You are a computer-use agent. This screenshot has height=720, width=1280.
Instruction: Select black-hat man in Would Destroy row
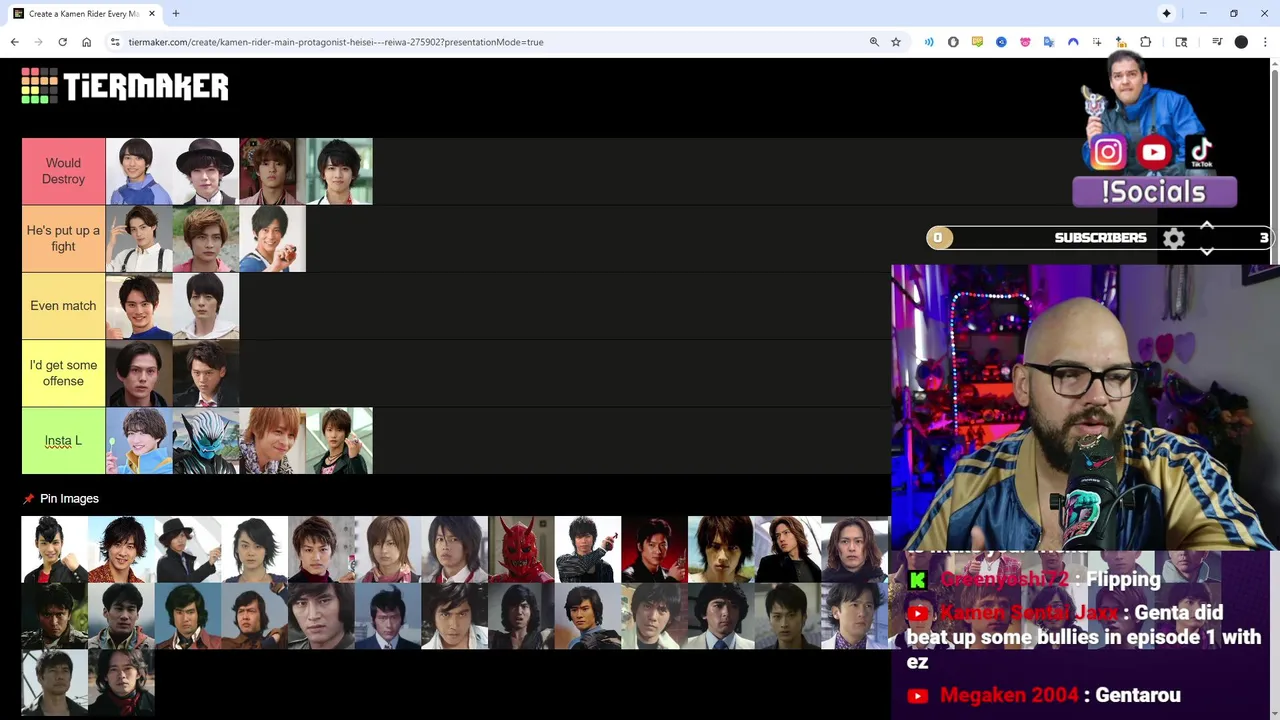point(206,171)
